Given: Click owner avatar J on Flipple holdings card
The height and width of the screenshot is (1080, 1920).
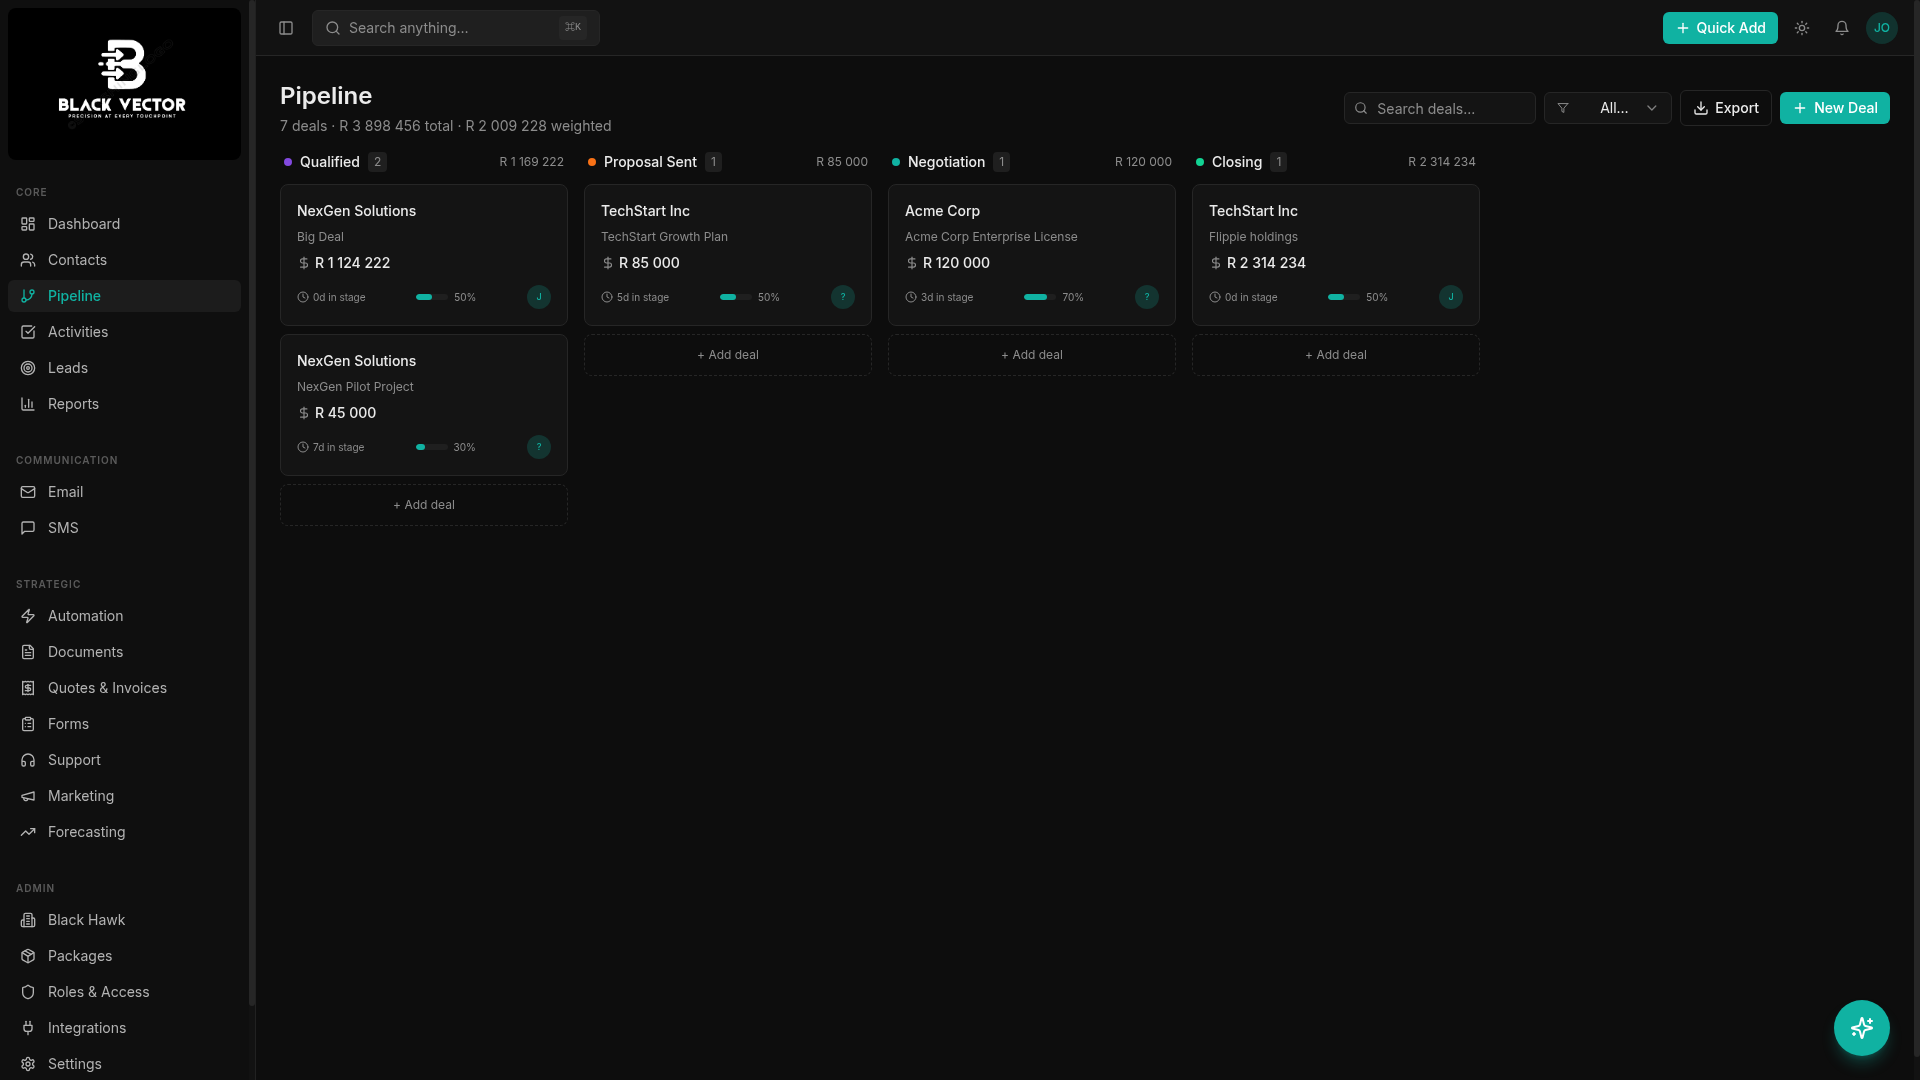Looking at the screenshot, I should point(1451,297).
